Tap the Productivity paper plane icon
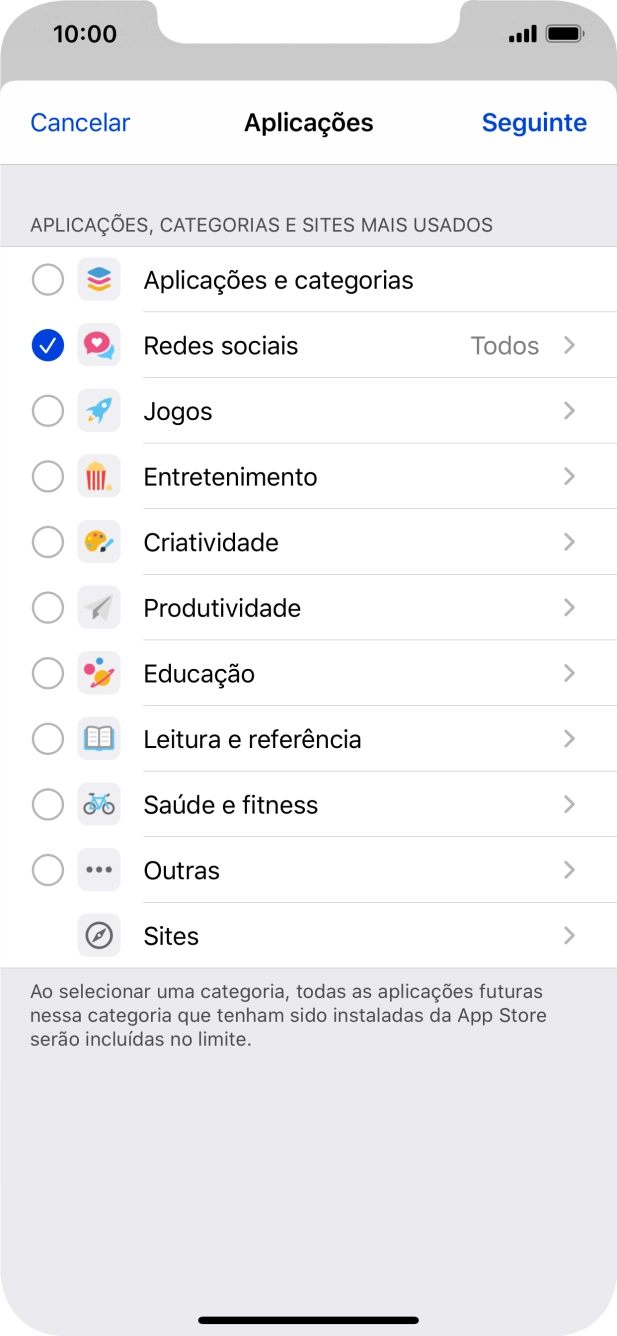Screen dimensions: 617x1336 coord(99,608)
